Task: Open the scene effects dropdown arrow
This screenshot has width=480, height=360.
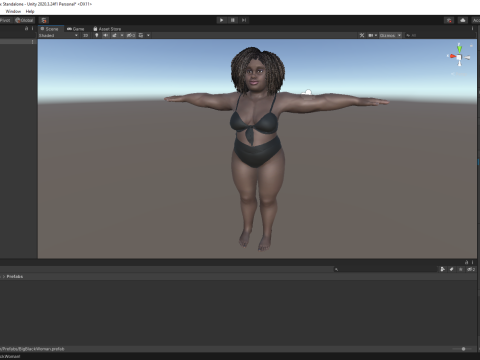Action: [122, 35]
